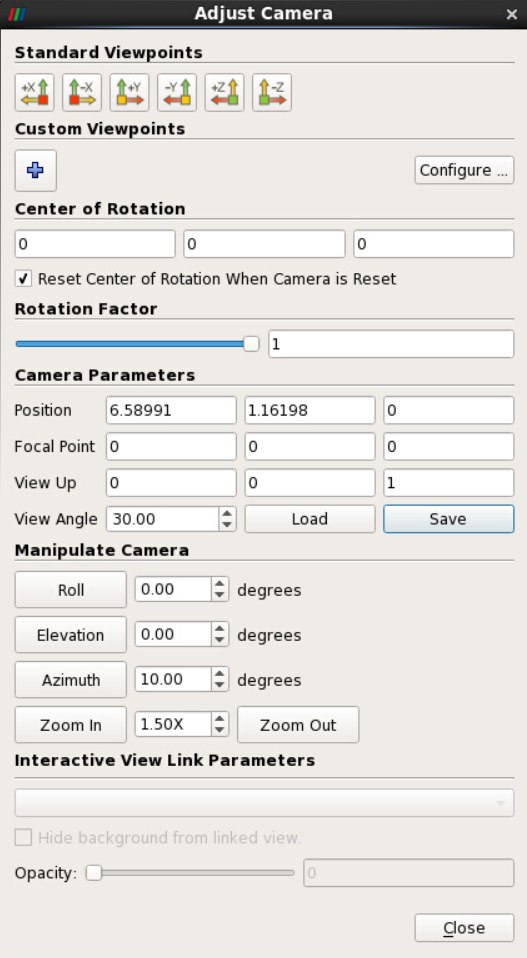This screenshot has height=958, width=527.
Task: Open Interactive View Link Parameters dropdown
Action: [264, 802]
